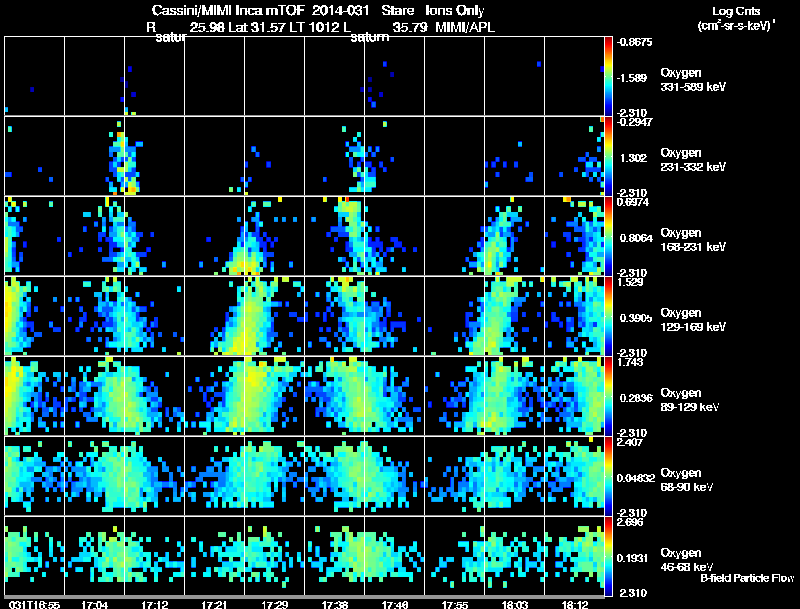Select the 'Oxygen 168-231 keV' row label
This screenshot has height=609, width=800.
coord(693,240)
